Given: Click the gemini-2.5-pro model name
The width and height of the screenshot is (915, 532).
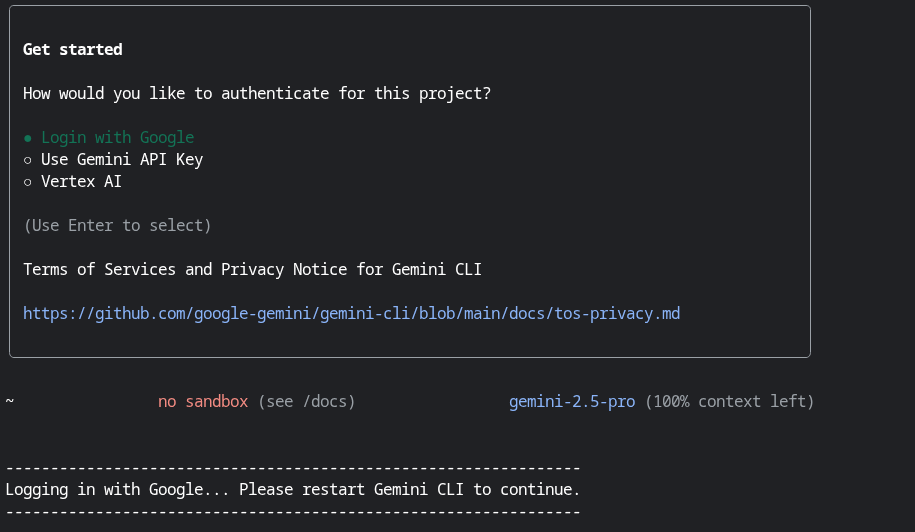Looking at the screenshot, I should (x=572, y=402).
